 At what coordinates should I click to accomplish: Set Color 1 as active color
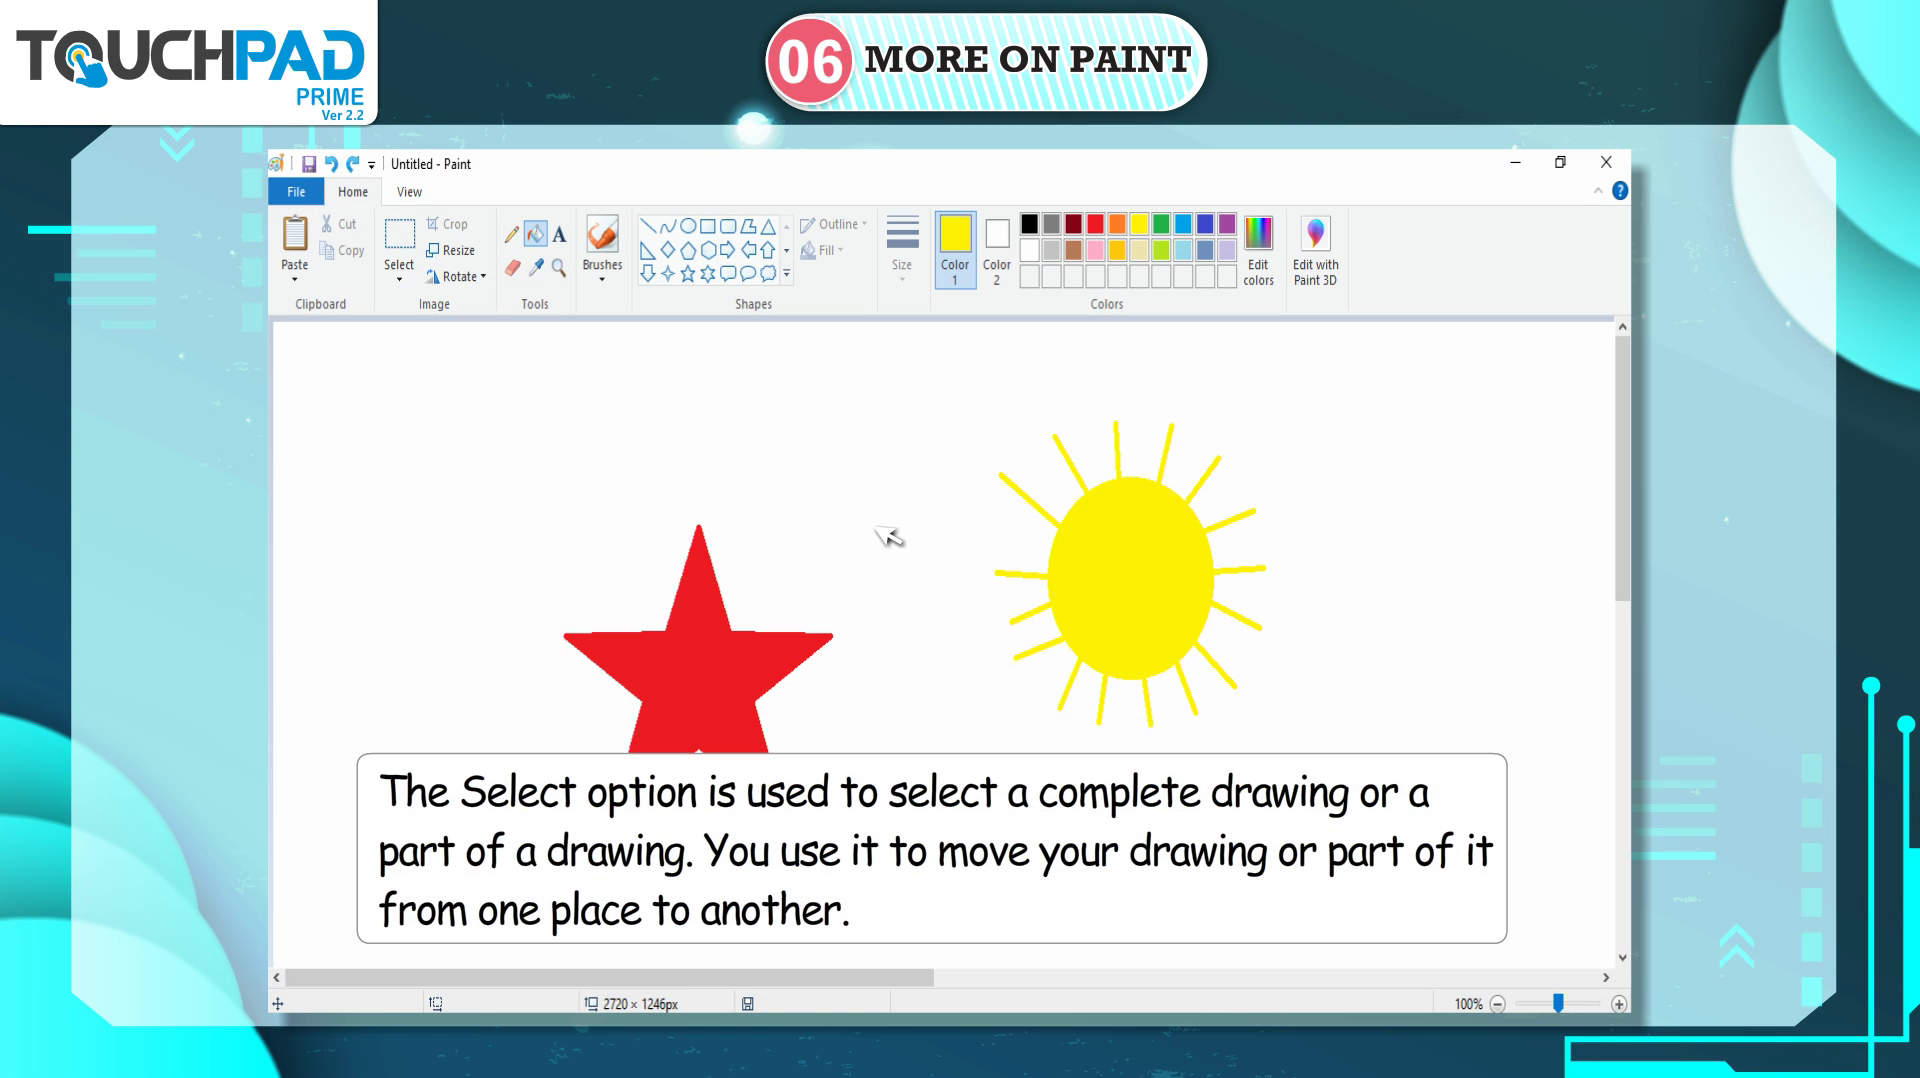coord(955,250)
